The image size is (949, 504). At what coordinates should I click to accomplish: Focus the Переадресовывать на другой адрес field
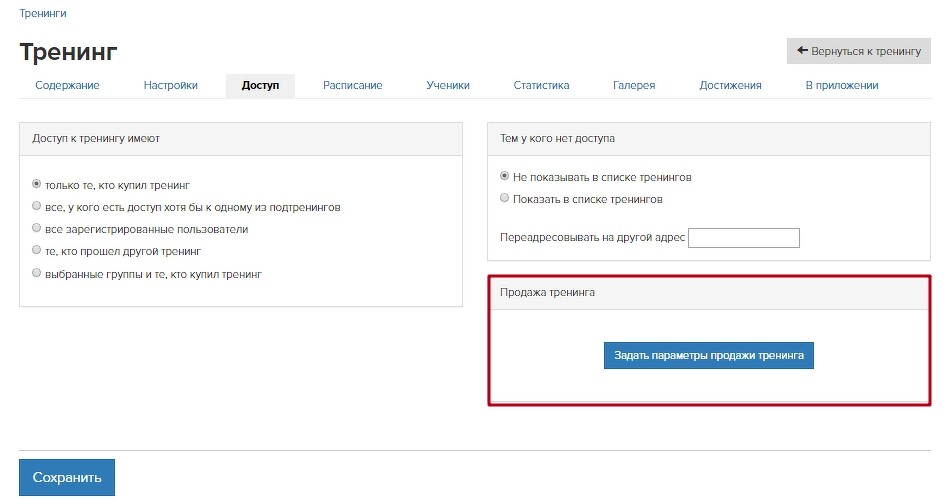pos(744,238)
